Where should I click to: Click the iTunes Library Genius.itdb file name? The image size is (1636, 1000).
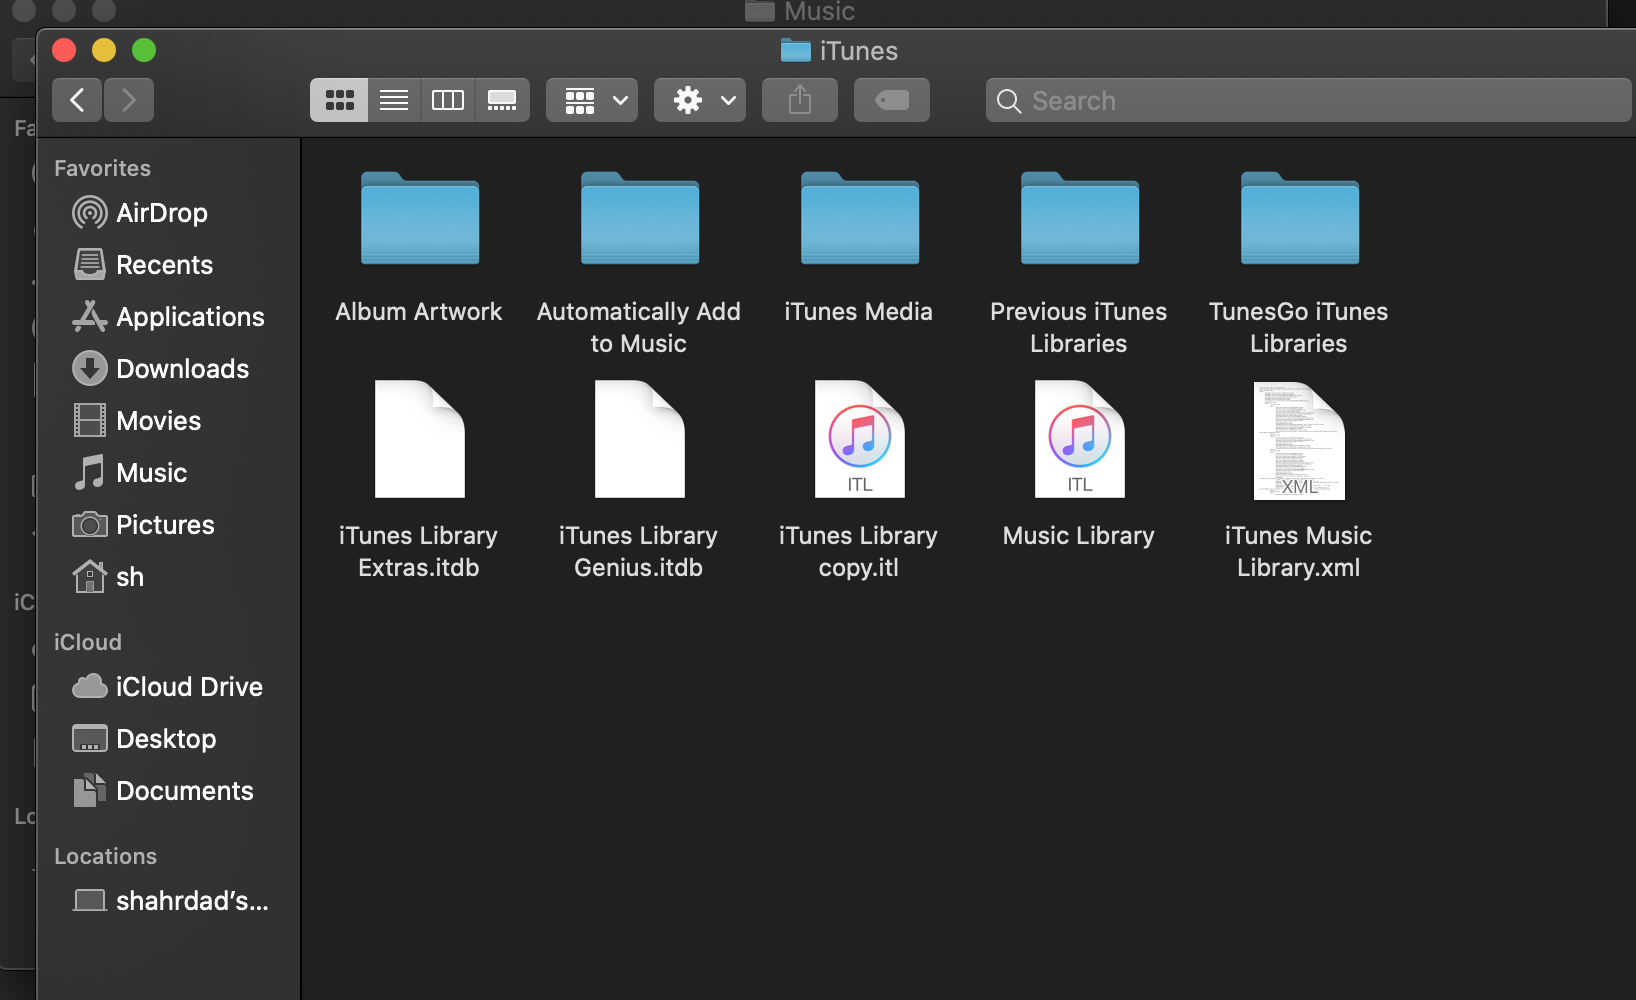tap(638, 552)
